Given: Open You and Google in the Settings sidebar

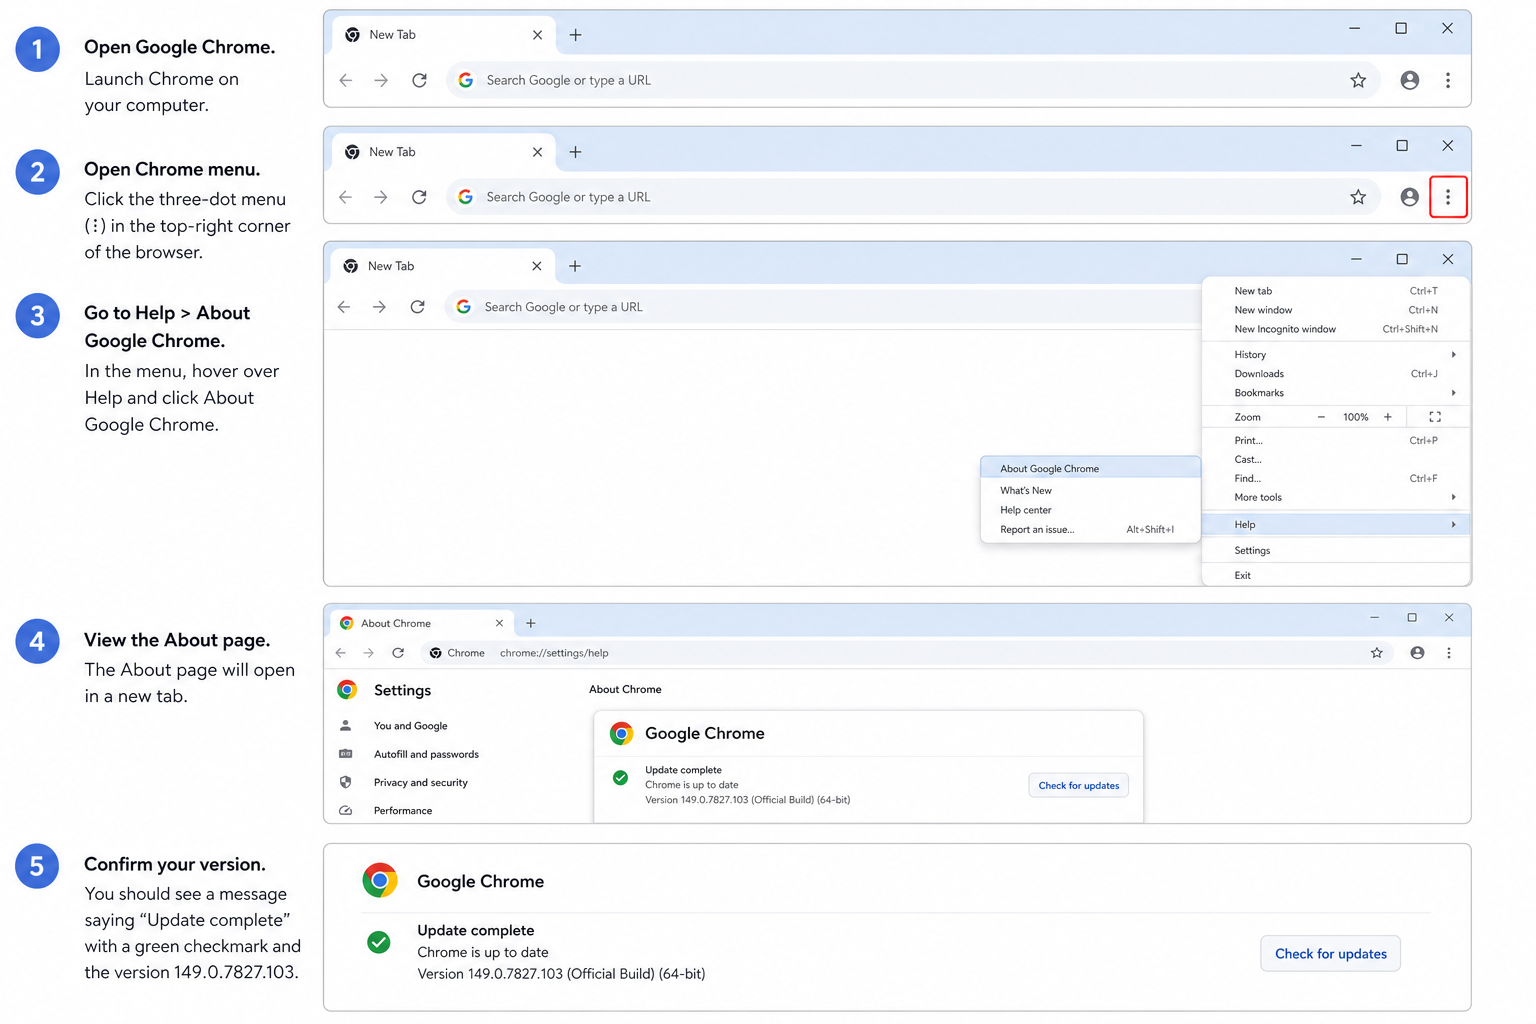Looking at the screenshot, I should 410,726.
